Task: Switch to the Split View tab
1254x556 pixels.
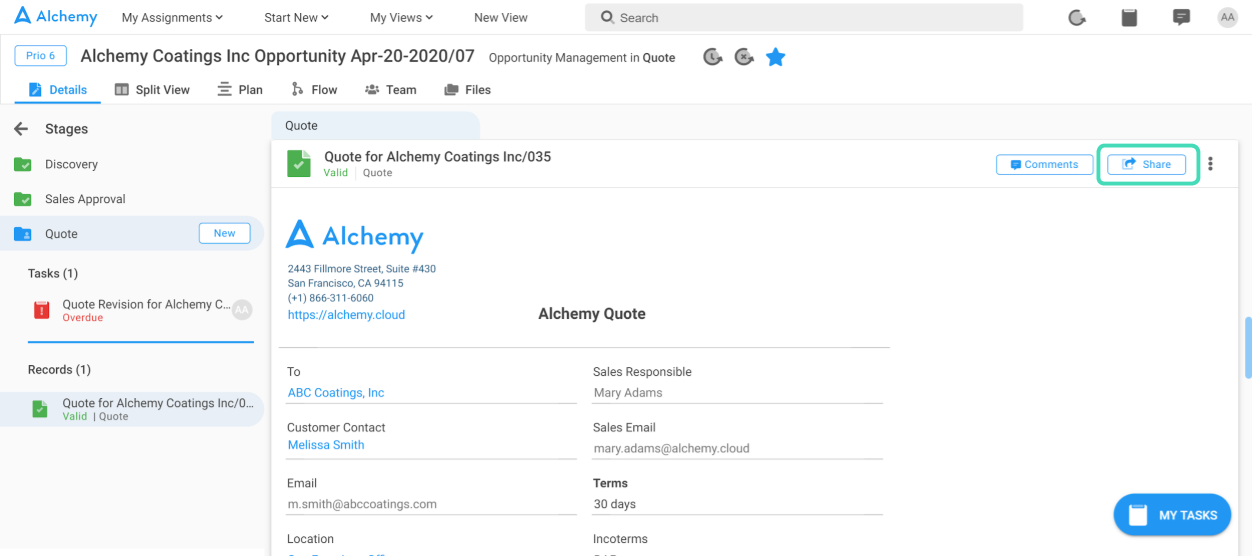Action: coord(152,90)
